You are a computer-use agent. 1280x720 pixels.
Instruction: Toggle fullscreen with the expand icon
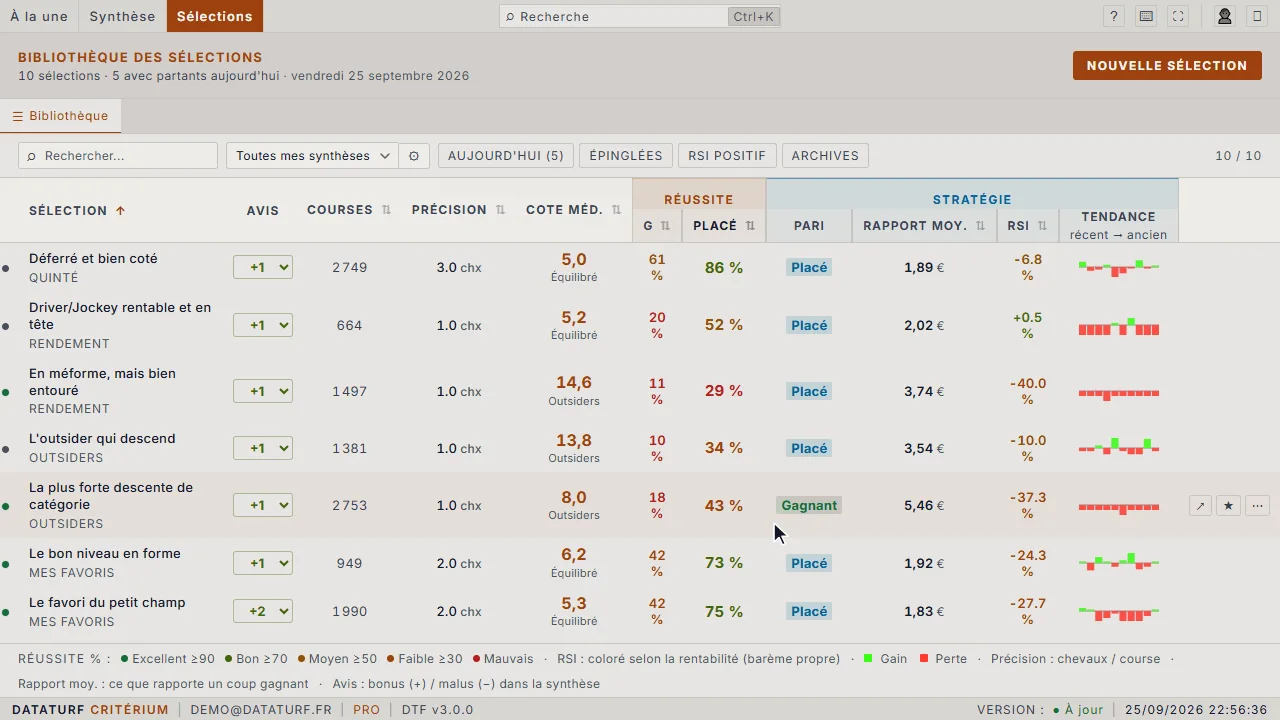pyautogui.click(x=1178, y=16)
